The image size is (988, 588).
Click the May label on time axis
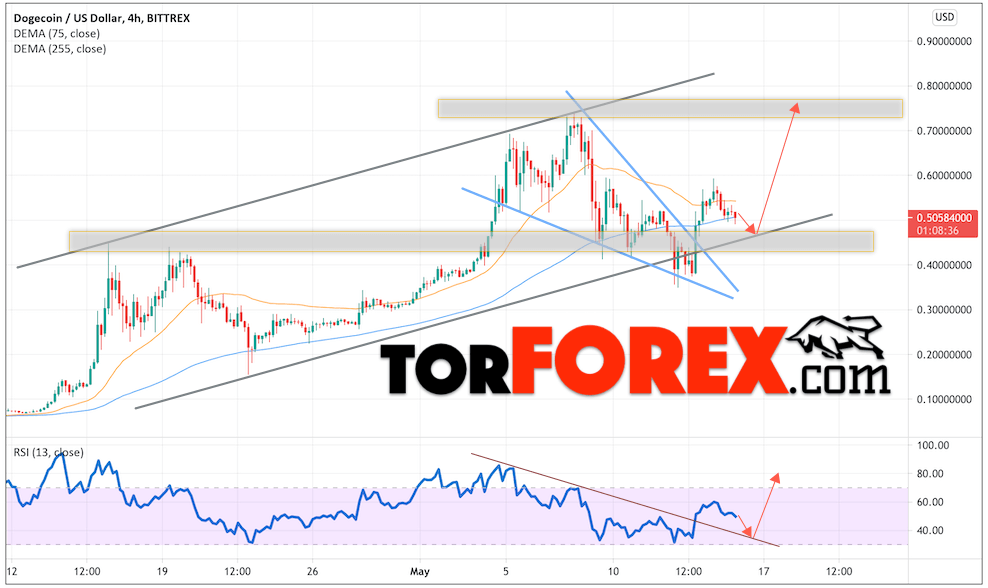[420, 572]
